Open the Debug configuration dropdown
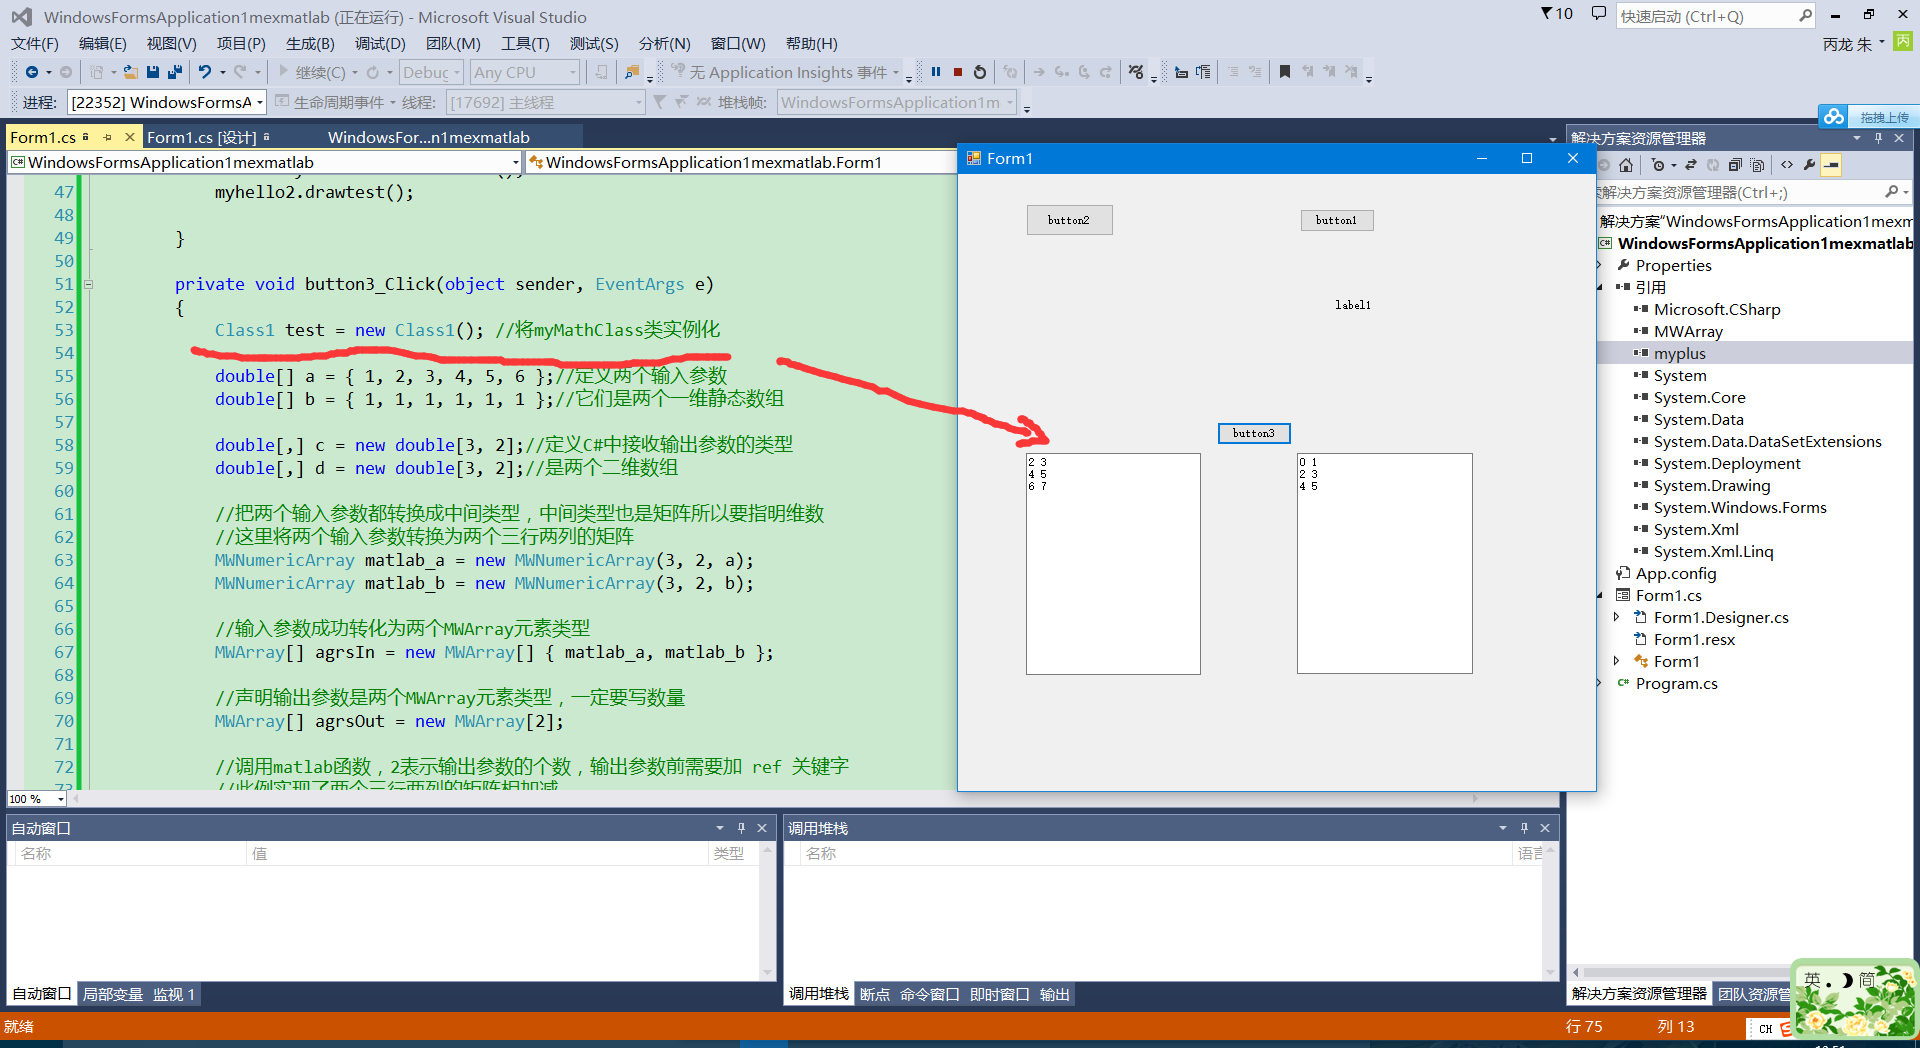The width and height of the screenshot is (1920, 1048). tap(431, 72)
